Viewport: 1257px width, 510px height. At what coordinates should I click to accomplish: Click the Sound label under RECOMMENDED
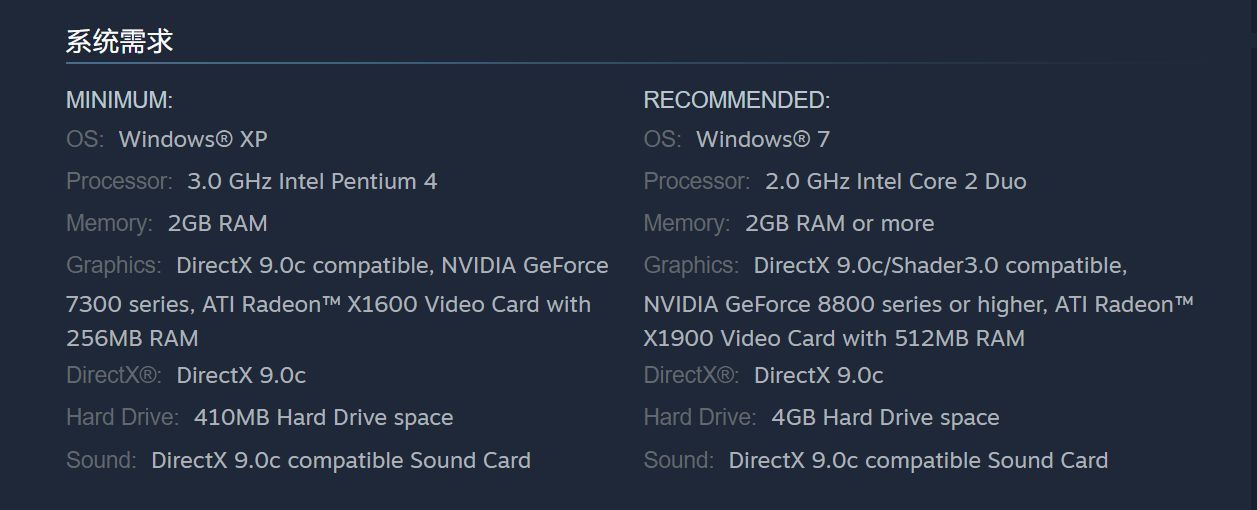[678, 460]
